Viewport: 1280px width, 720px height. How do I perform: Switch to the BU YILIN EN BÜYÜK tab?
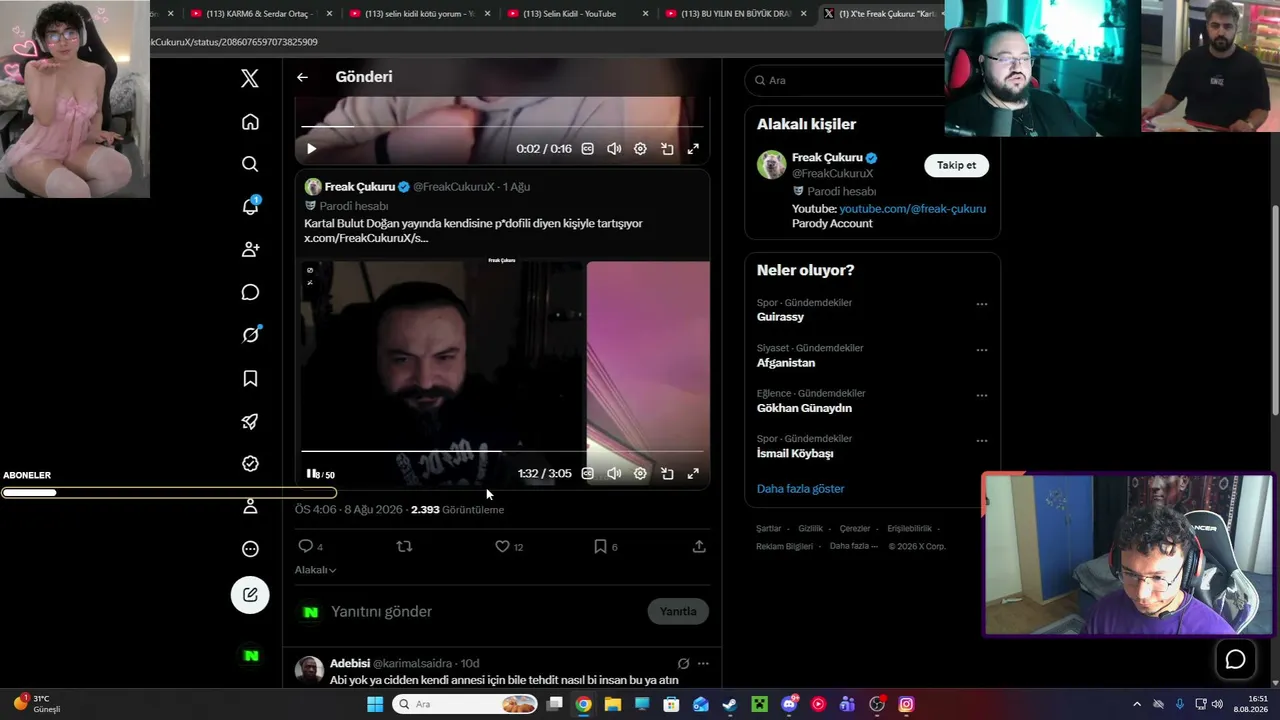[736, 14]
